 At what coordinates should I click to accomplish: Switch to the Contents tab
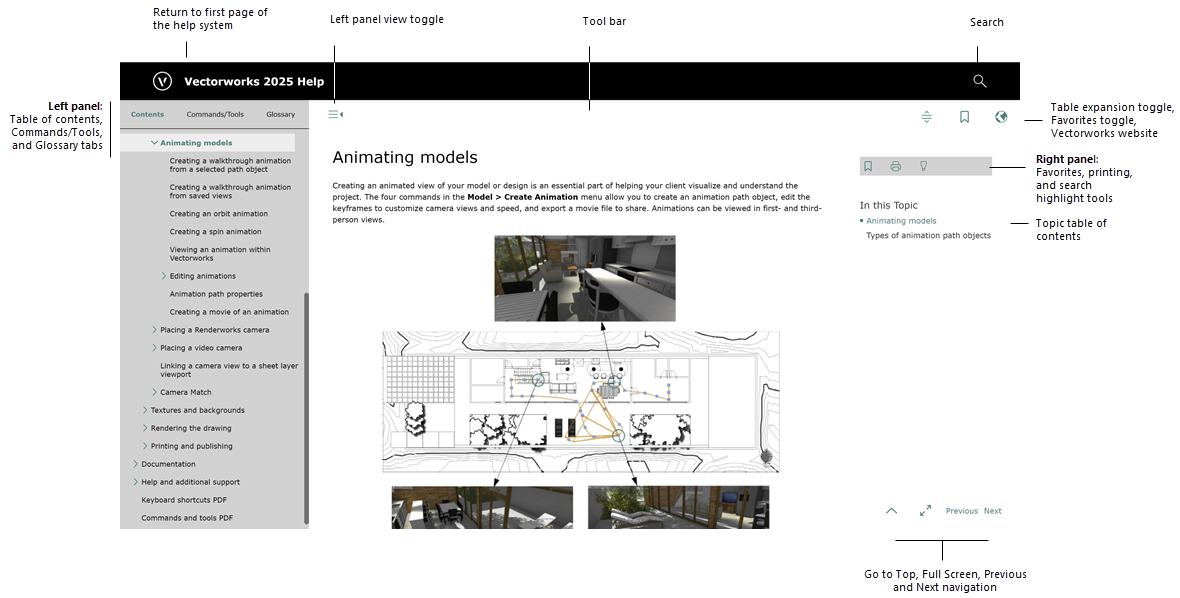pos(148,114)
